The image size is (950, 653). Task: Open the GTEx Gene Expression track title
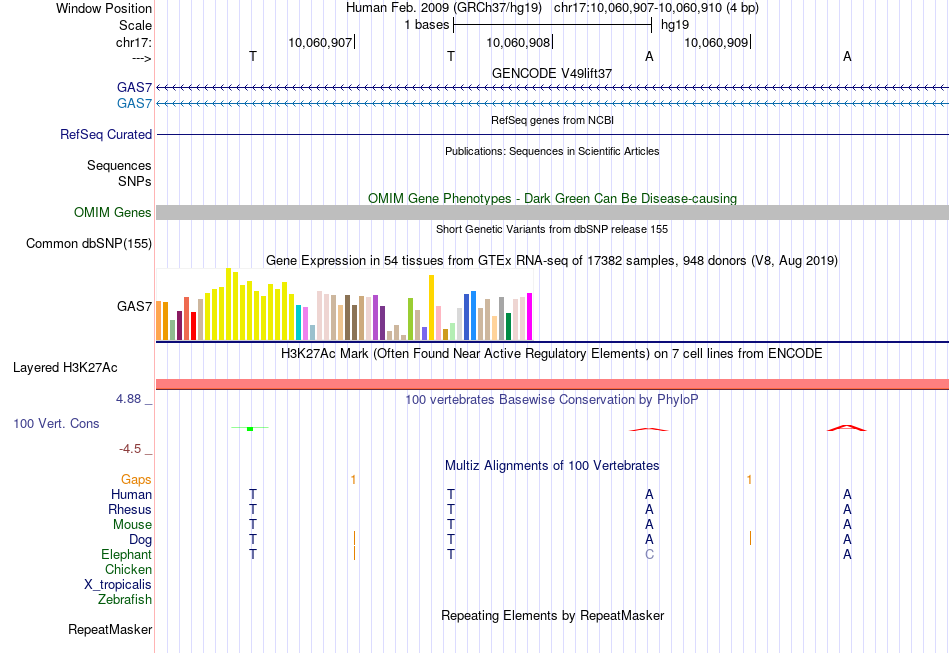tap(552, 260)
